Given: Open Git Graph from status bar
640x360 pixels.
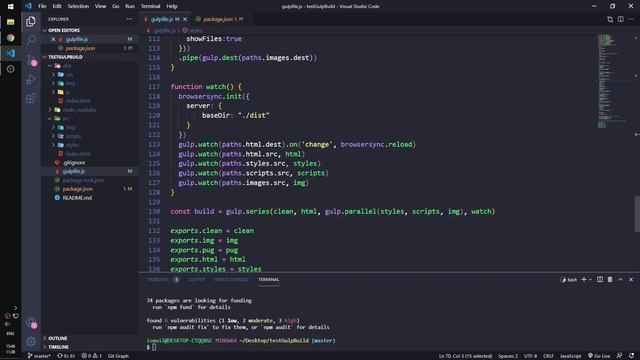Looking at the screenshot, I should [x=118, y=356].
